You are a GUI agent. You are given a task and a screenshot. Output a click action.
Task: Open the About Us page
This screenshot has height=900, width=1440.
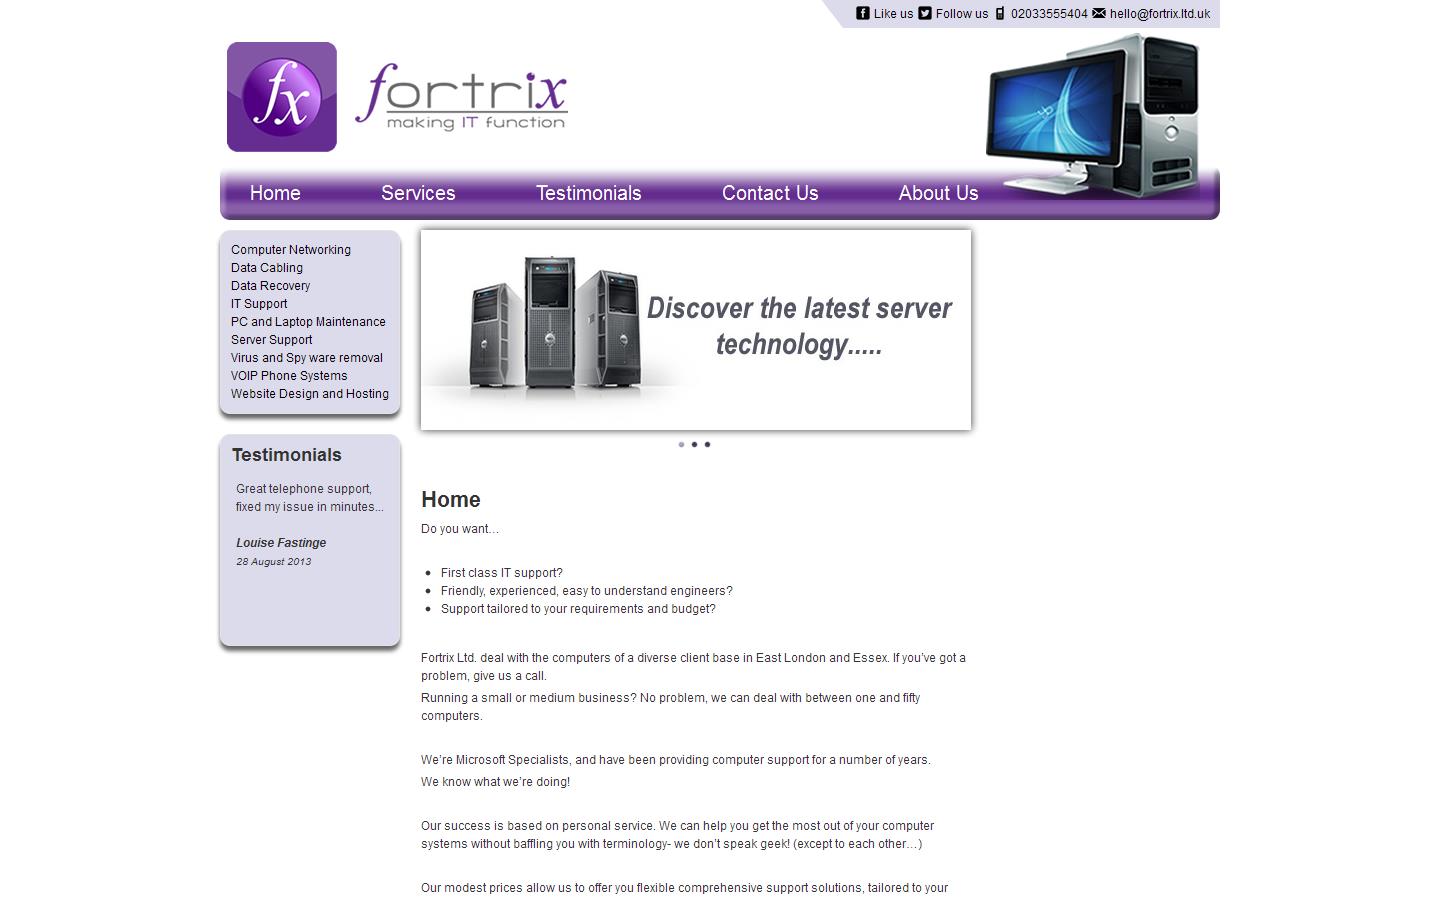tap(938, 193)
